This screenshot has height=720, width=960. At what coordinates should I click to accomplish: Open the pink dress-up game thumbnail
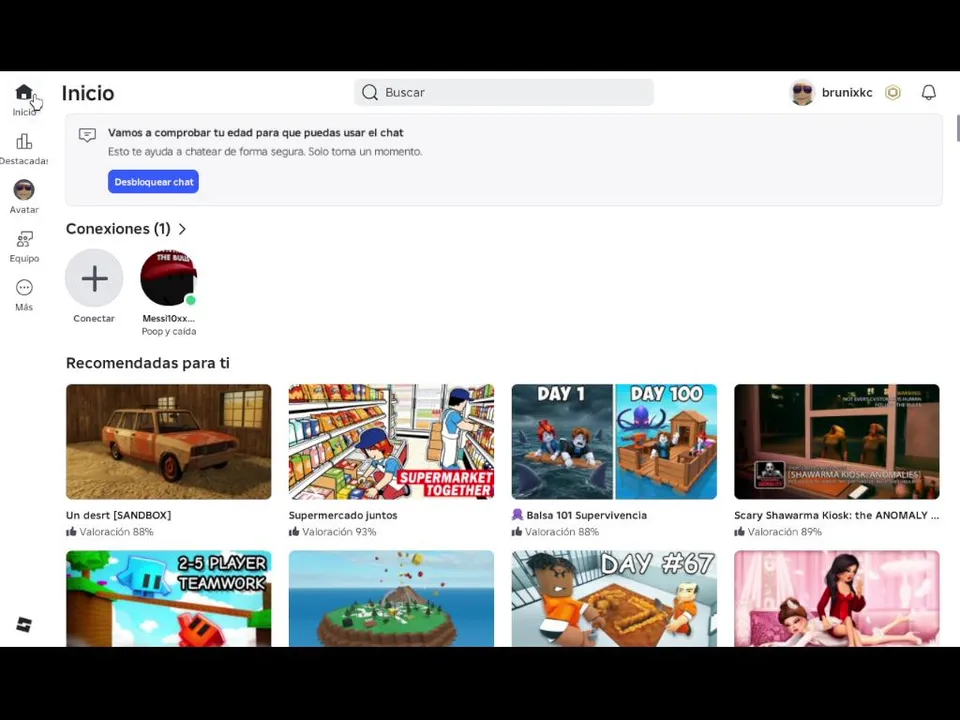837,598
